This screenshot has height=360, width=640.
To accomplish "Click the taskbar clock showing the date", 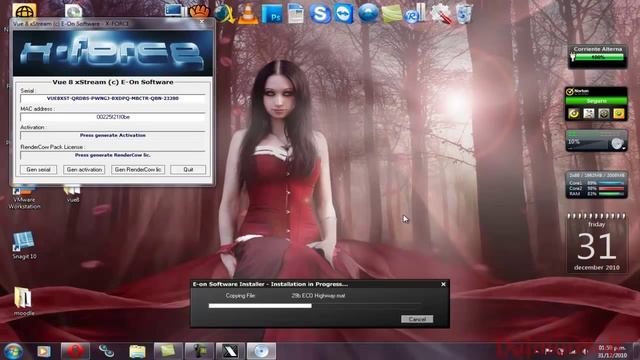I will pos(612,351).
